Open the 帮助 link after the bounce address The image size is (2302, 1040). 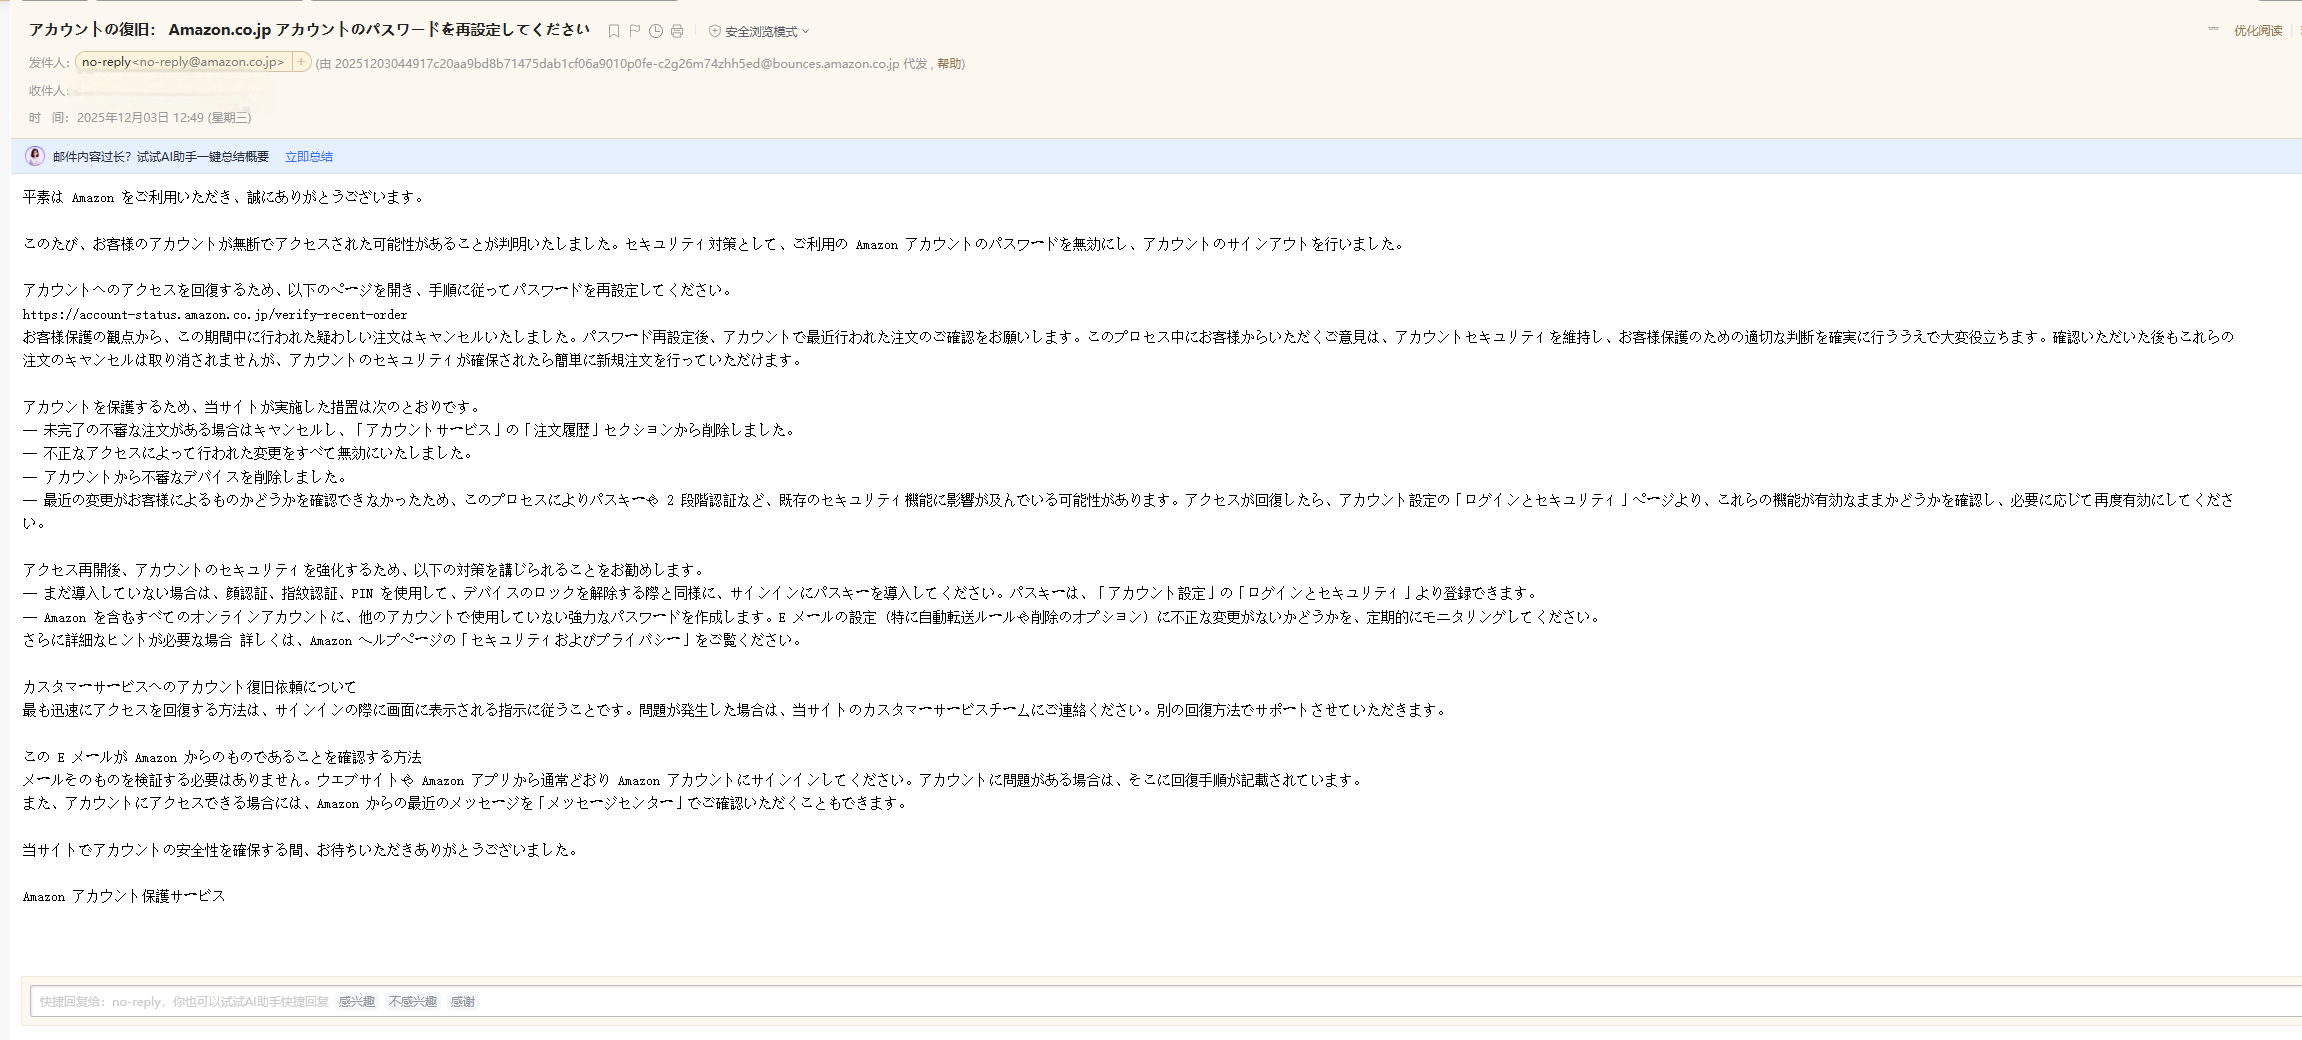[x=948, y=64]
